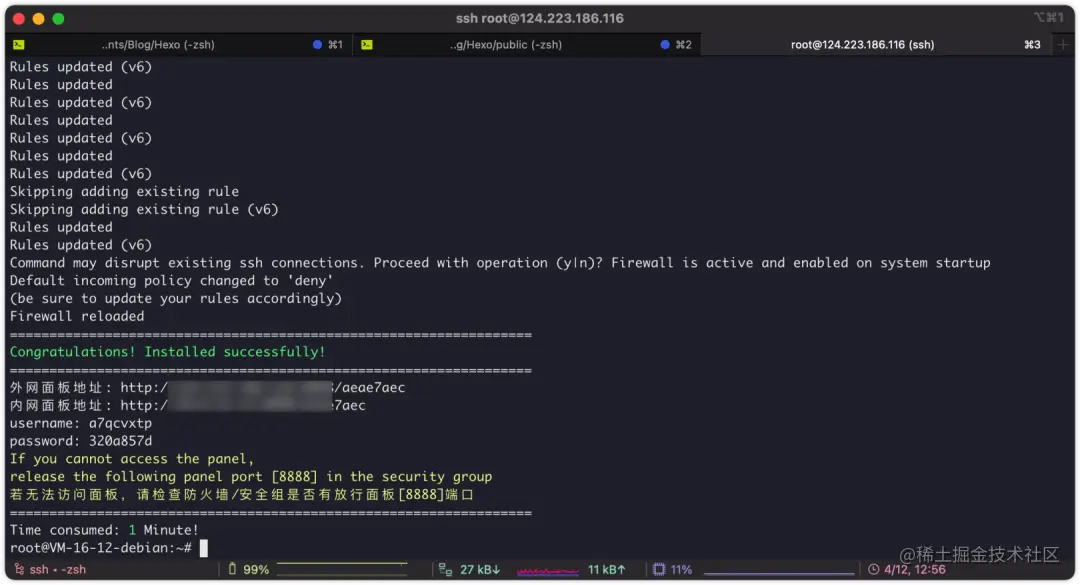Click the Congratulations! Installed successfully! line
This screenshot has height=585, width=1080.
[167, 351]
